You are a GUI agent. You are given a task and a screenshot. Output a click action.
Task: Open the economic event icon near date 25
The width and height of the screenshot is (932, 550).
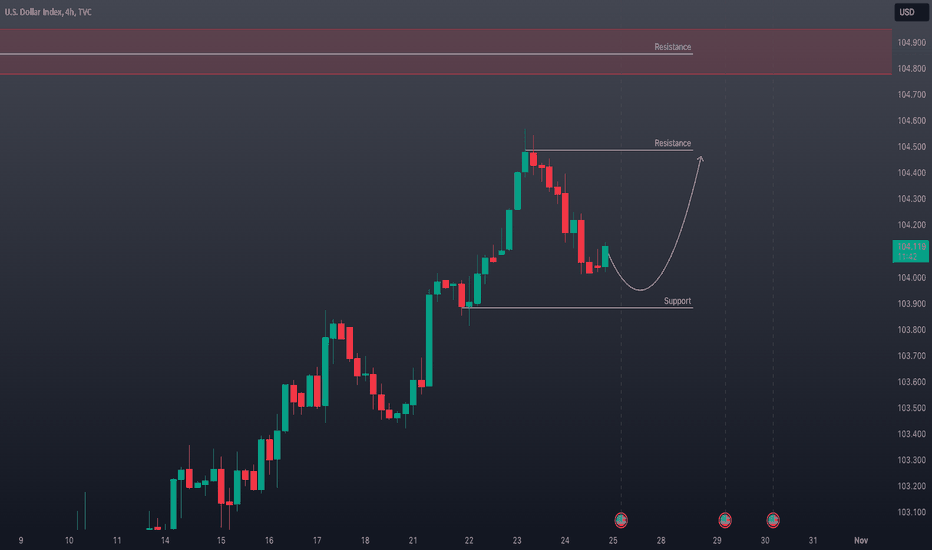point(621,520)
